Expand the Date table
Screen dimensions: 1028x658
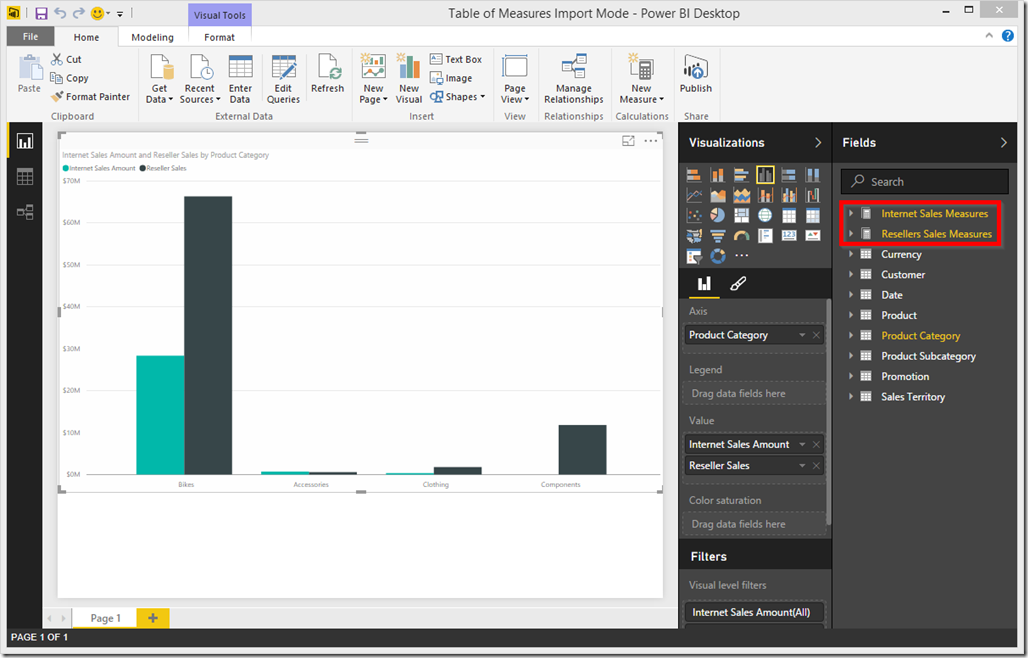click(x=850, y=295)
